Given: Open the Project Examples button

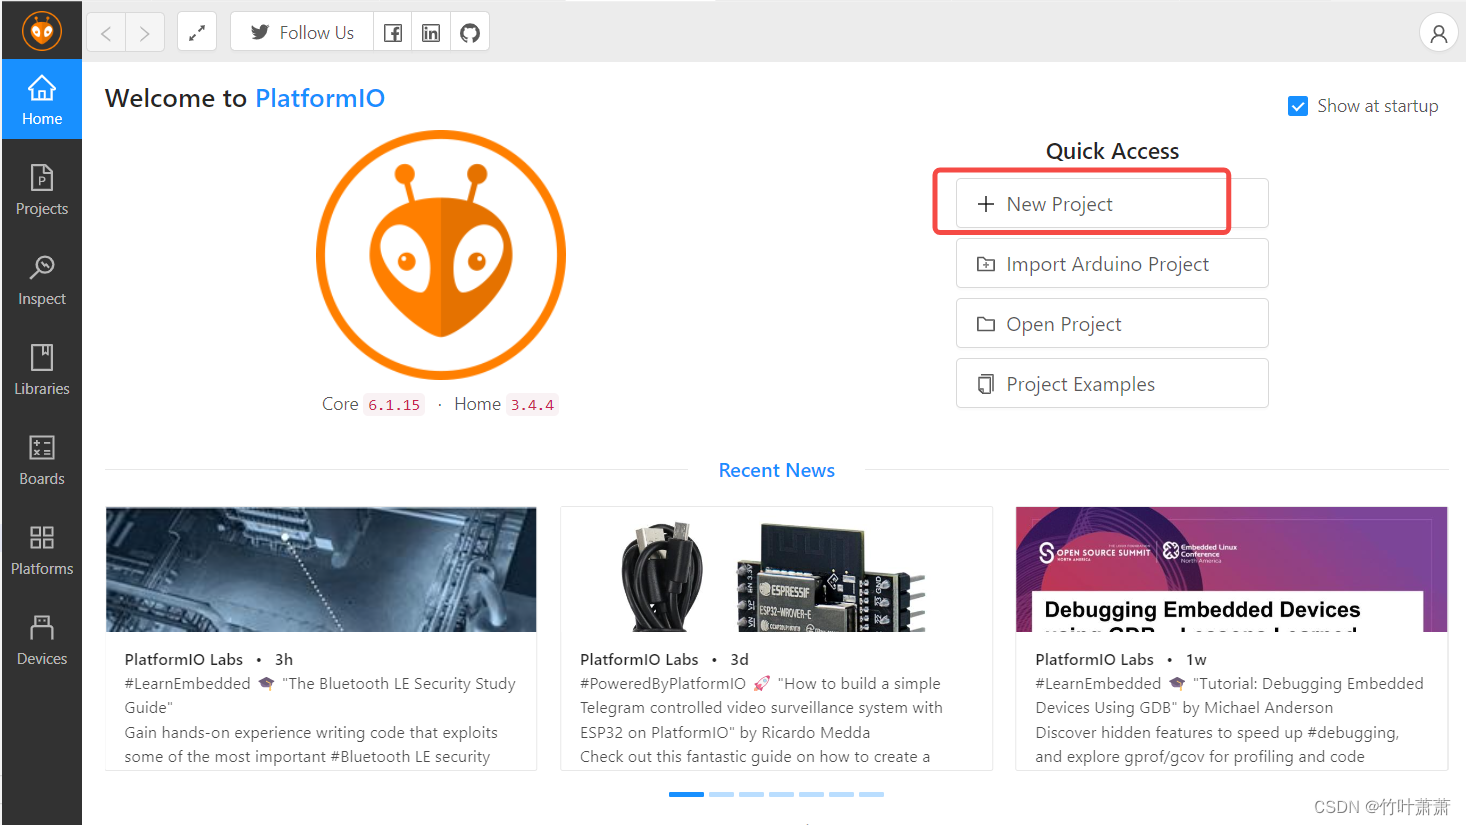Looking at the screenshot, I should 1112,384.
